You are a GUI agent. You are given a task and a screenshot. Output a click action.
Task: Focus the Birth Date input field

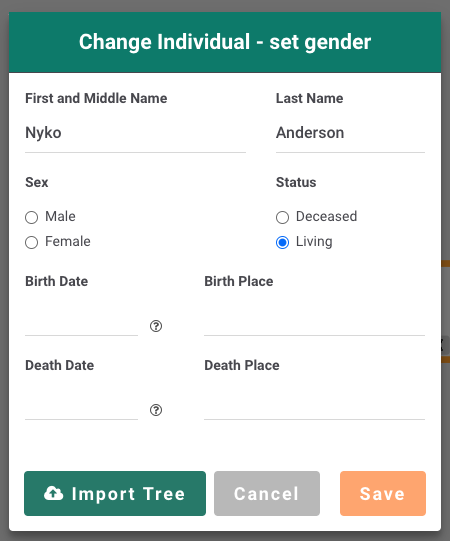click(x=81, y=325)
